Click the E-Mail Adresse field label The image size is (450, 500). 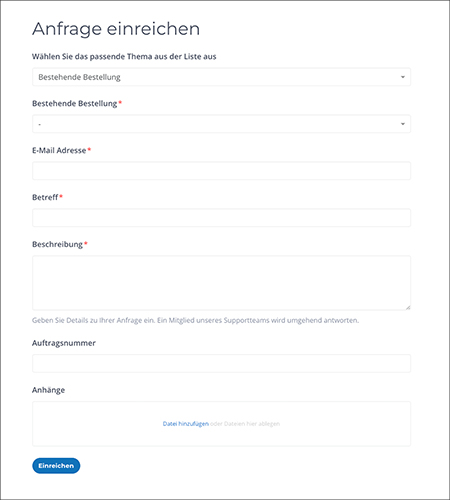click(x=59, y=150)
